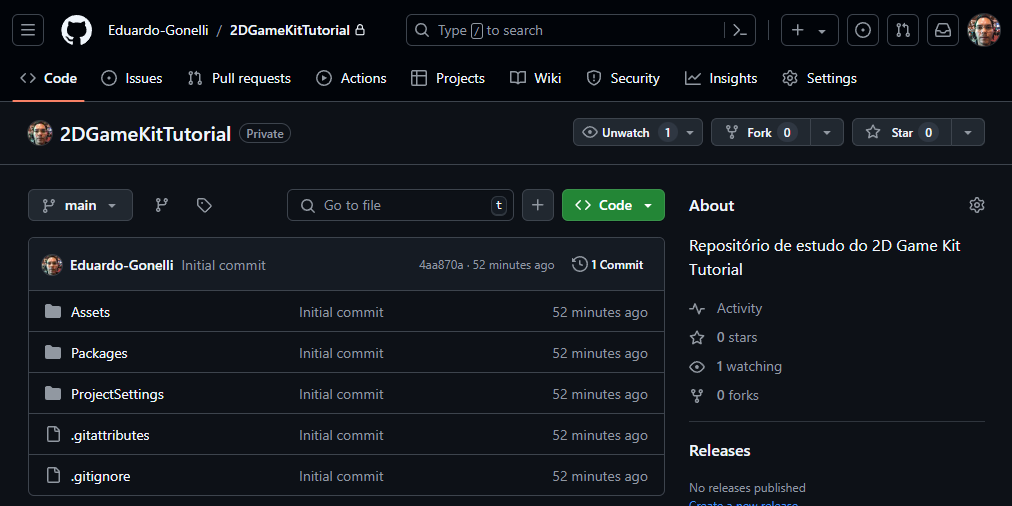The width and height of the screenshot is (1012, 506).
Task: Switch to the Settings tab
Action: point(819,79)
